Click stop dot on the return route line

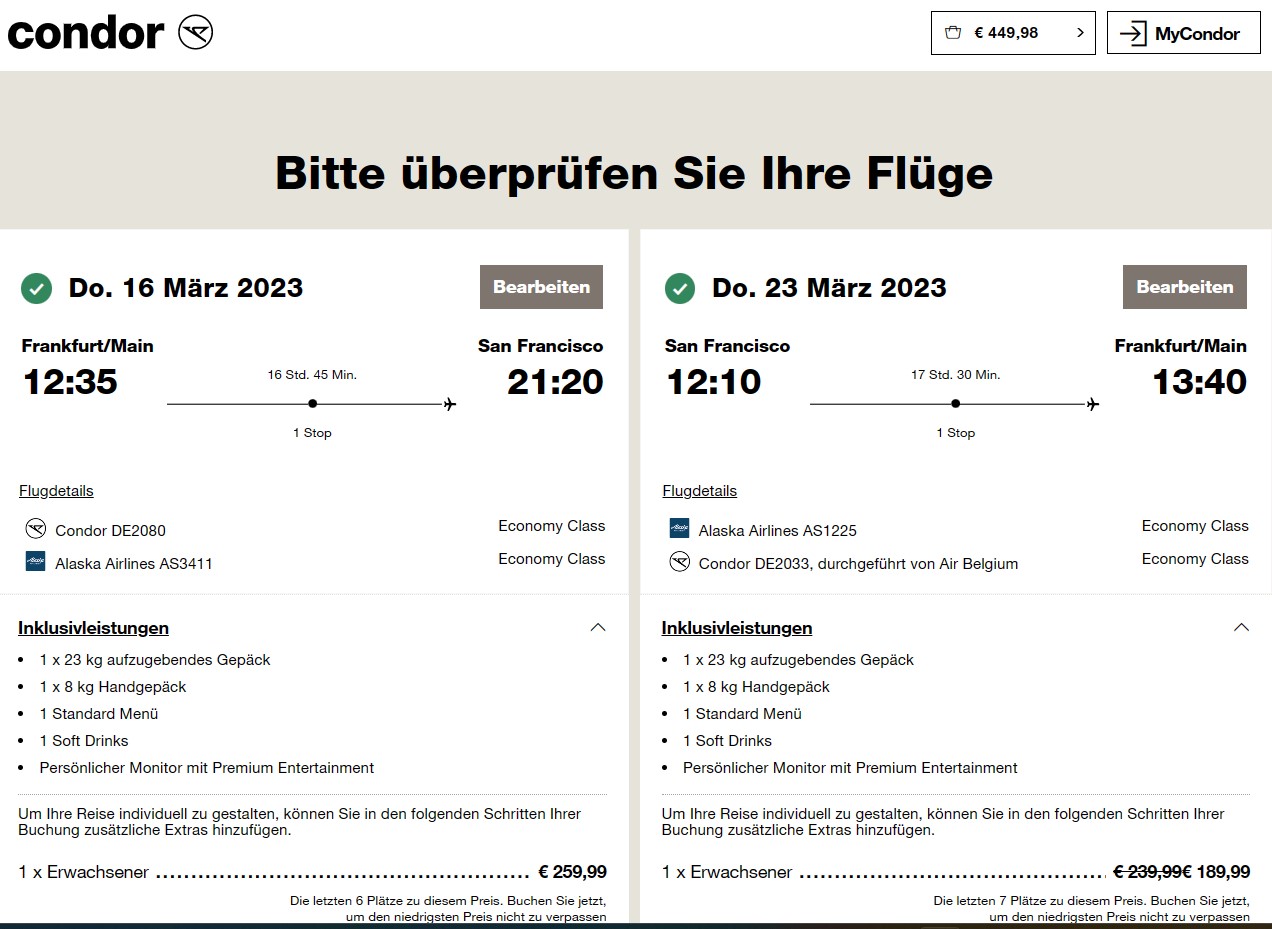[956, 404]
